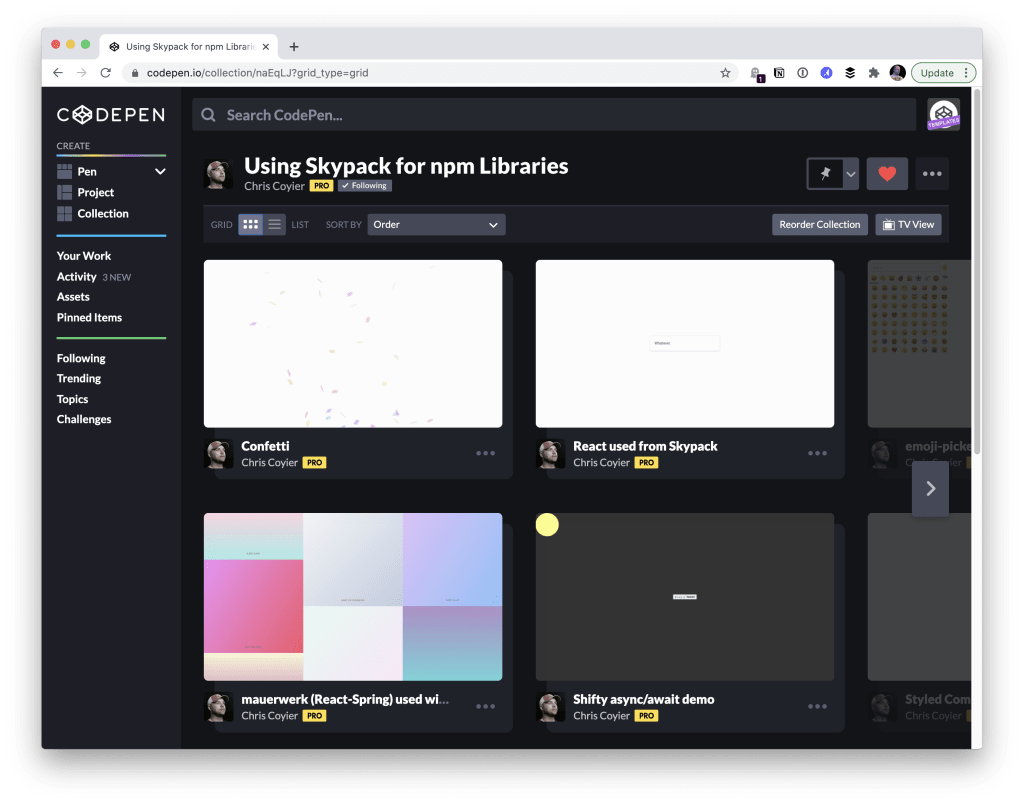Switch to list view icon
The height and width of the screenshot is (804, 1024).
pos(274,225)
